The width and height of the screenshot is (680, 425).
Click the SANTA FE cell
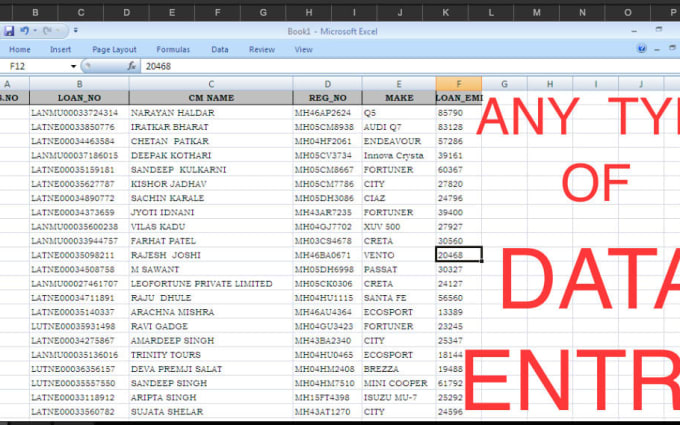pyautogui.click(x=399, y=298)
